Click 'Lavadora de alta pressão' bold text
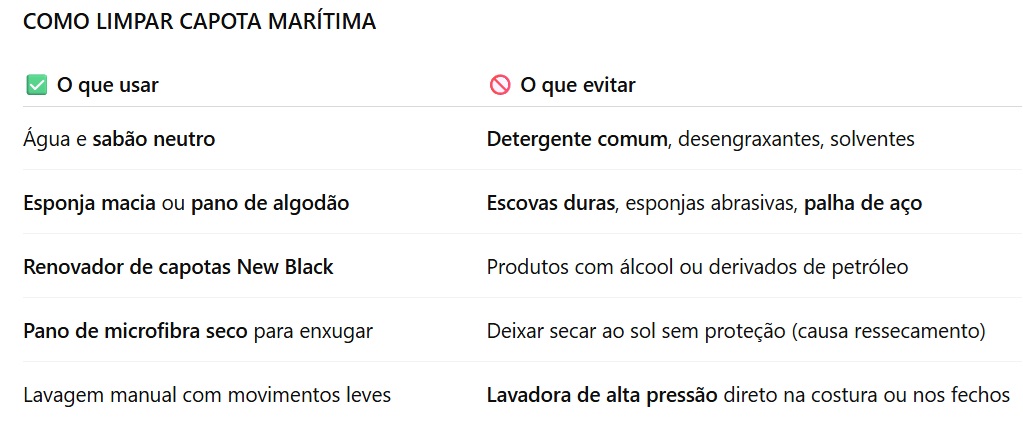 (602, 395)
